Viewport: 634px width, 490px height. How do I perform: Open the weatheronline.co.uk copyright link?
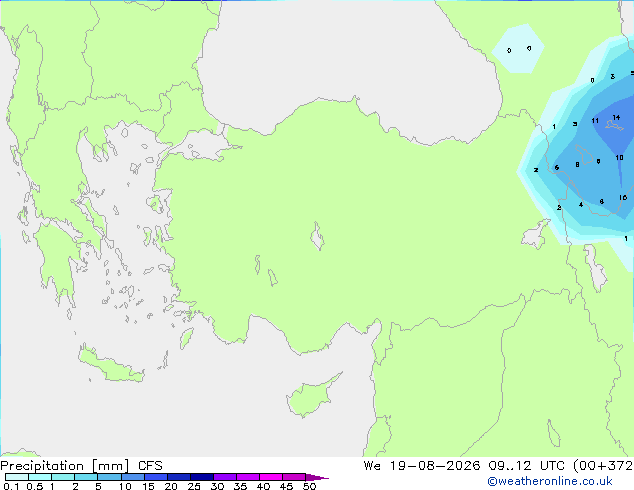tap(550, 481)
